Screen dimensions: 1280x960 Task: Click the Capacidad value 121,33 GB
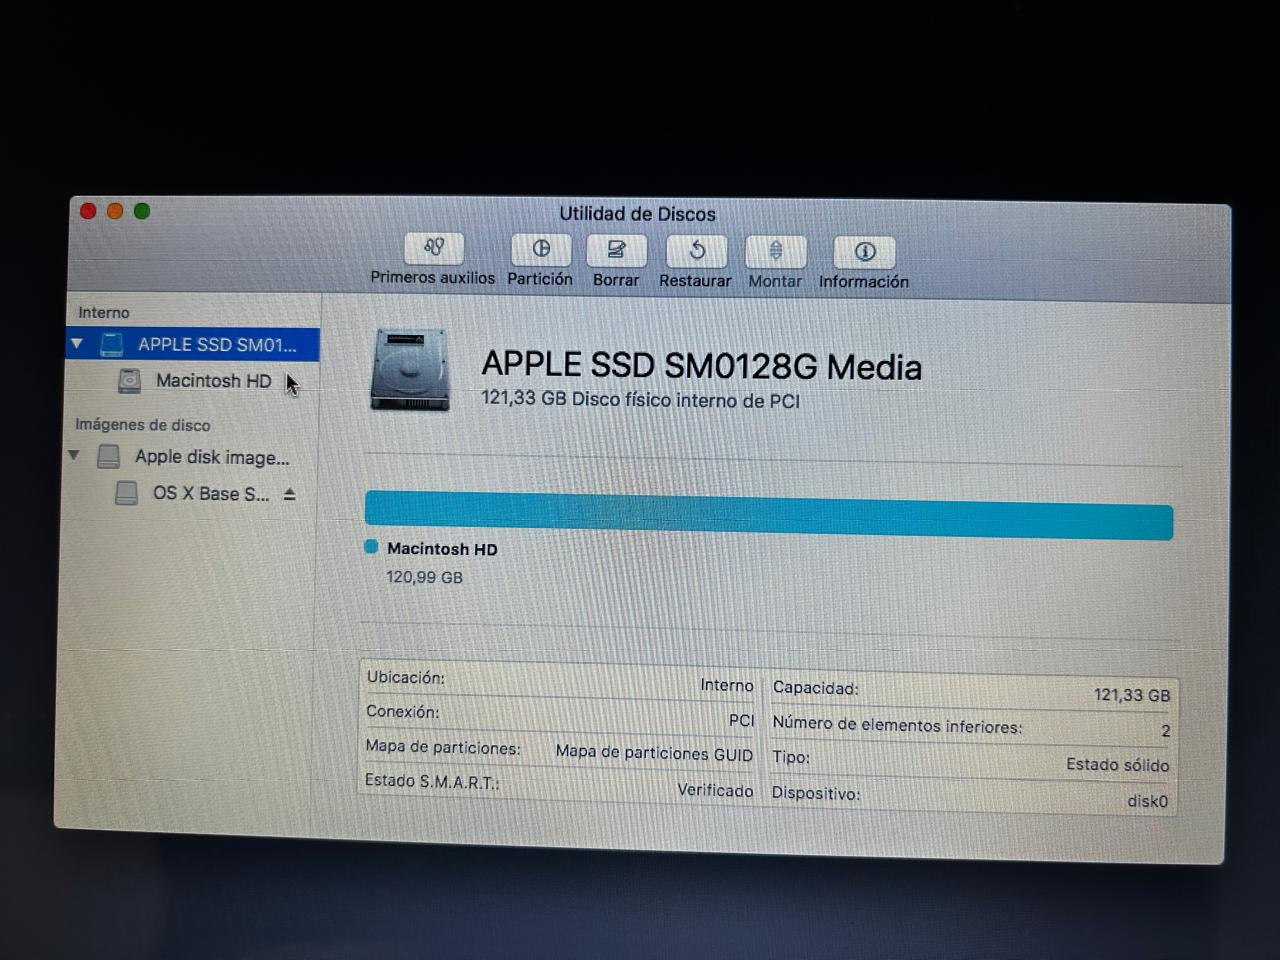[1132, 695]
